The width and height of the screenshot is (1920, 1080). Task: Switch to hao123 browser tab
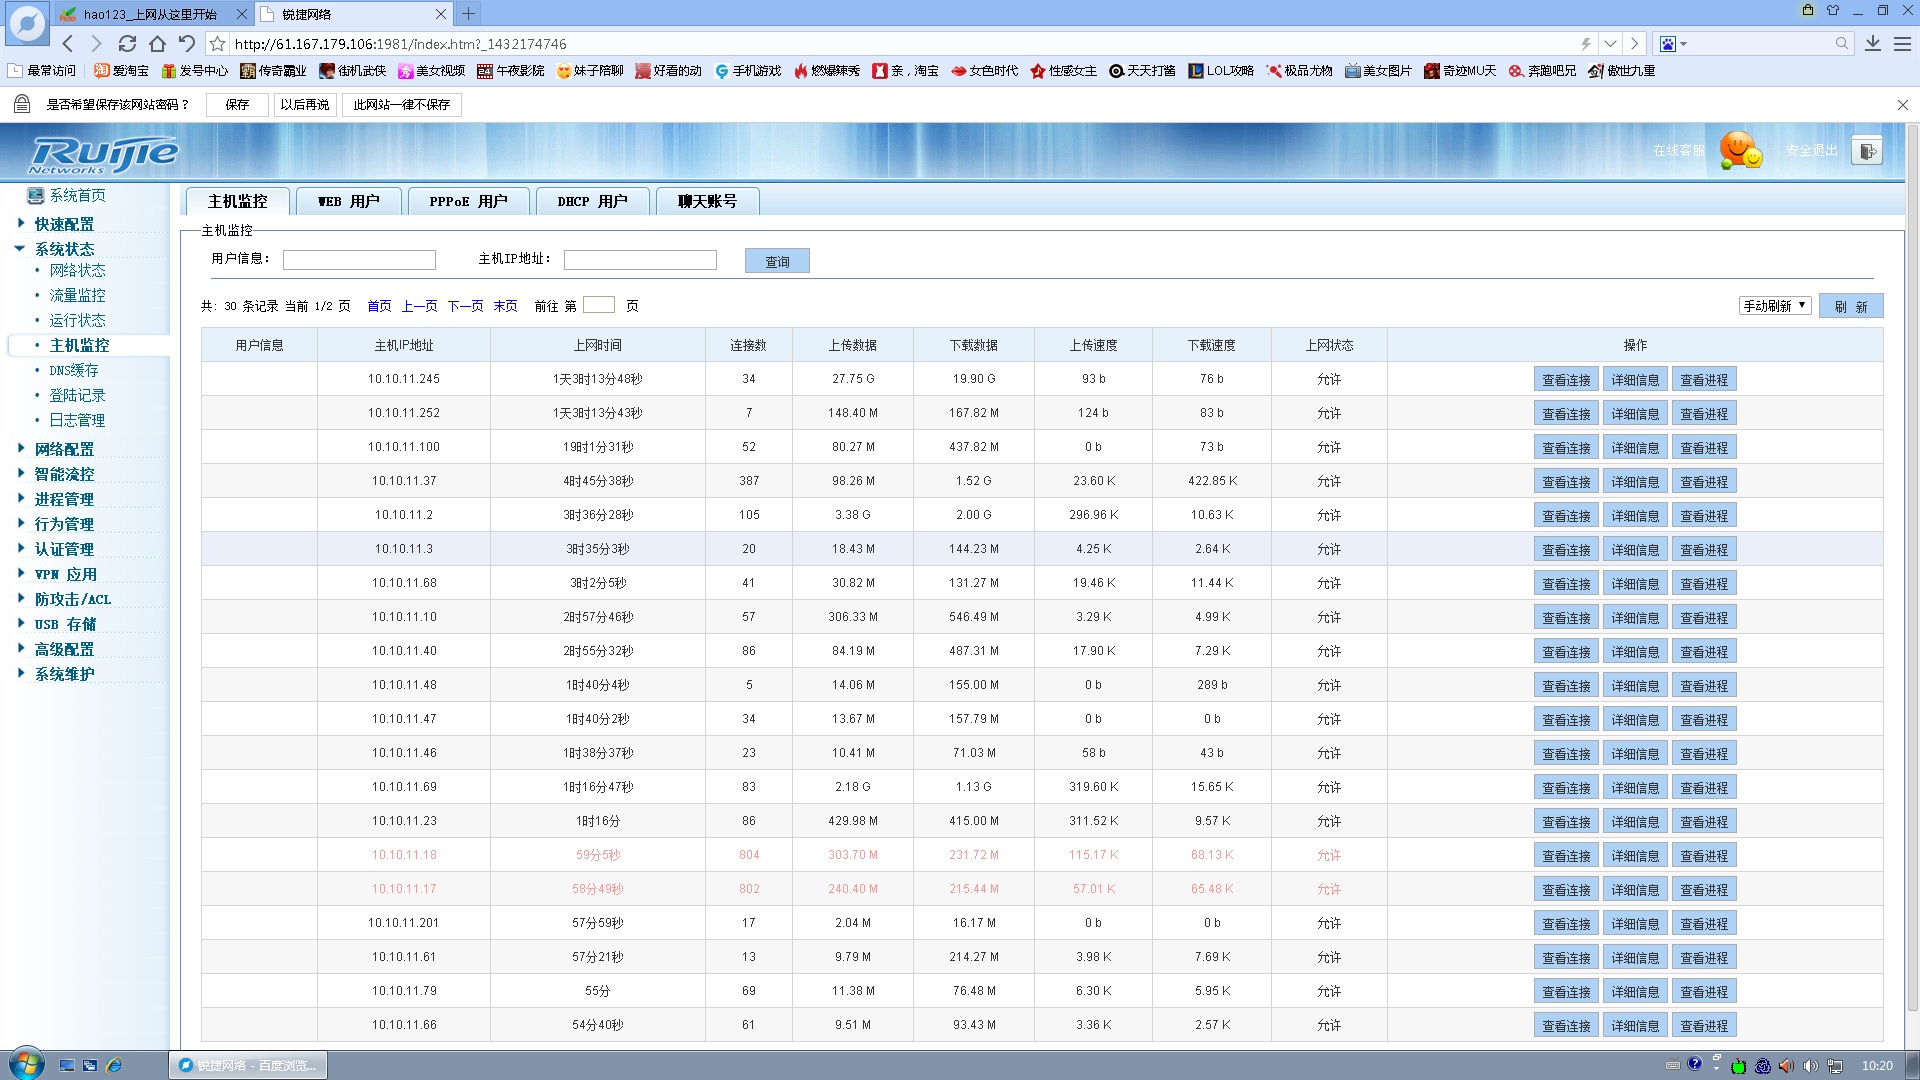(x=150, y=14)
